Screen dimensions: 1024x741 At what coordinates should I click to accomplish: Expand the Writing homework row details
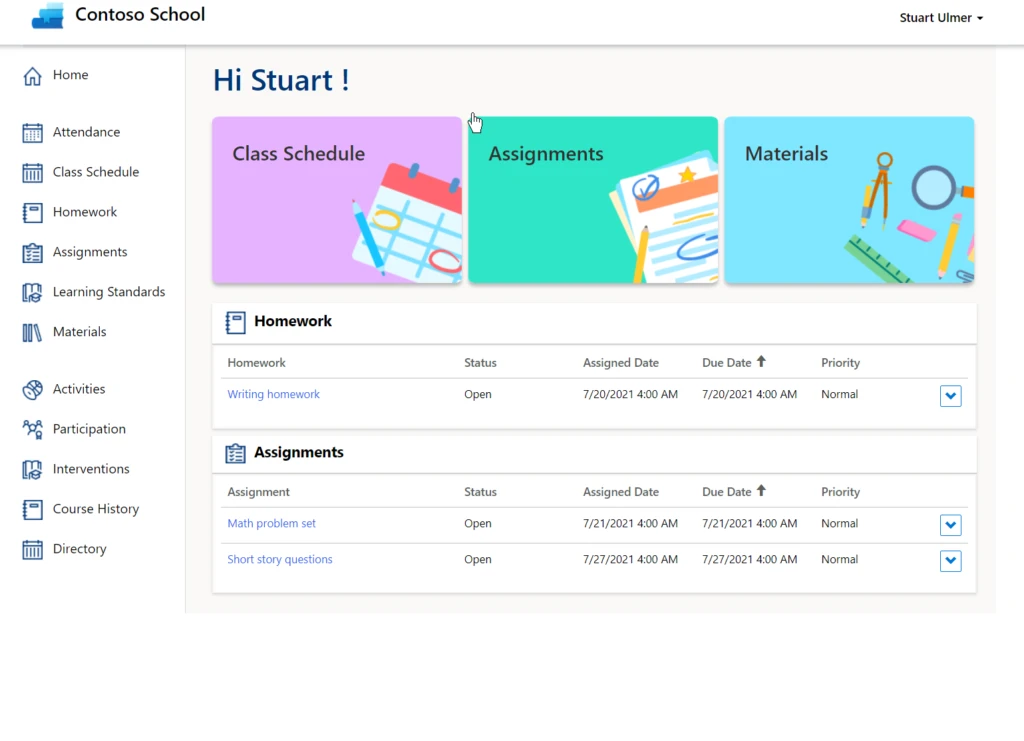[x=950, y=396]
